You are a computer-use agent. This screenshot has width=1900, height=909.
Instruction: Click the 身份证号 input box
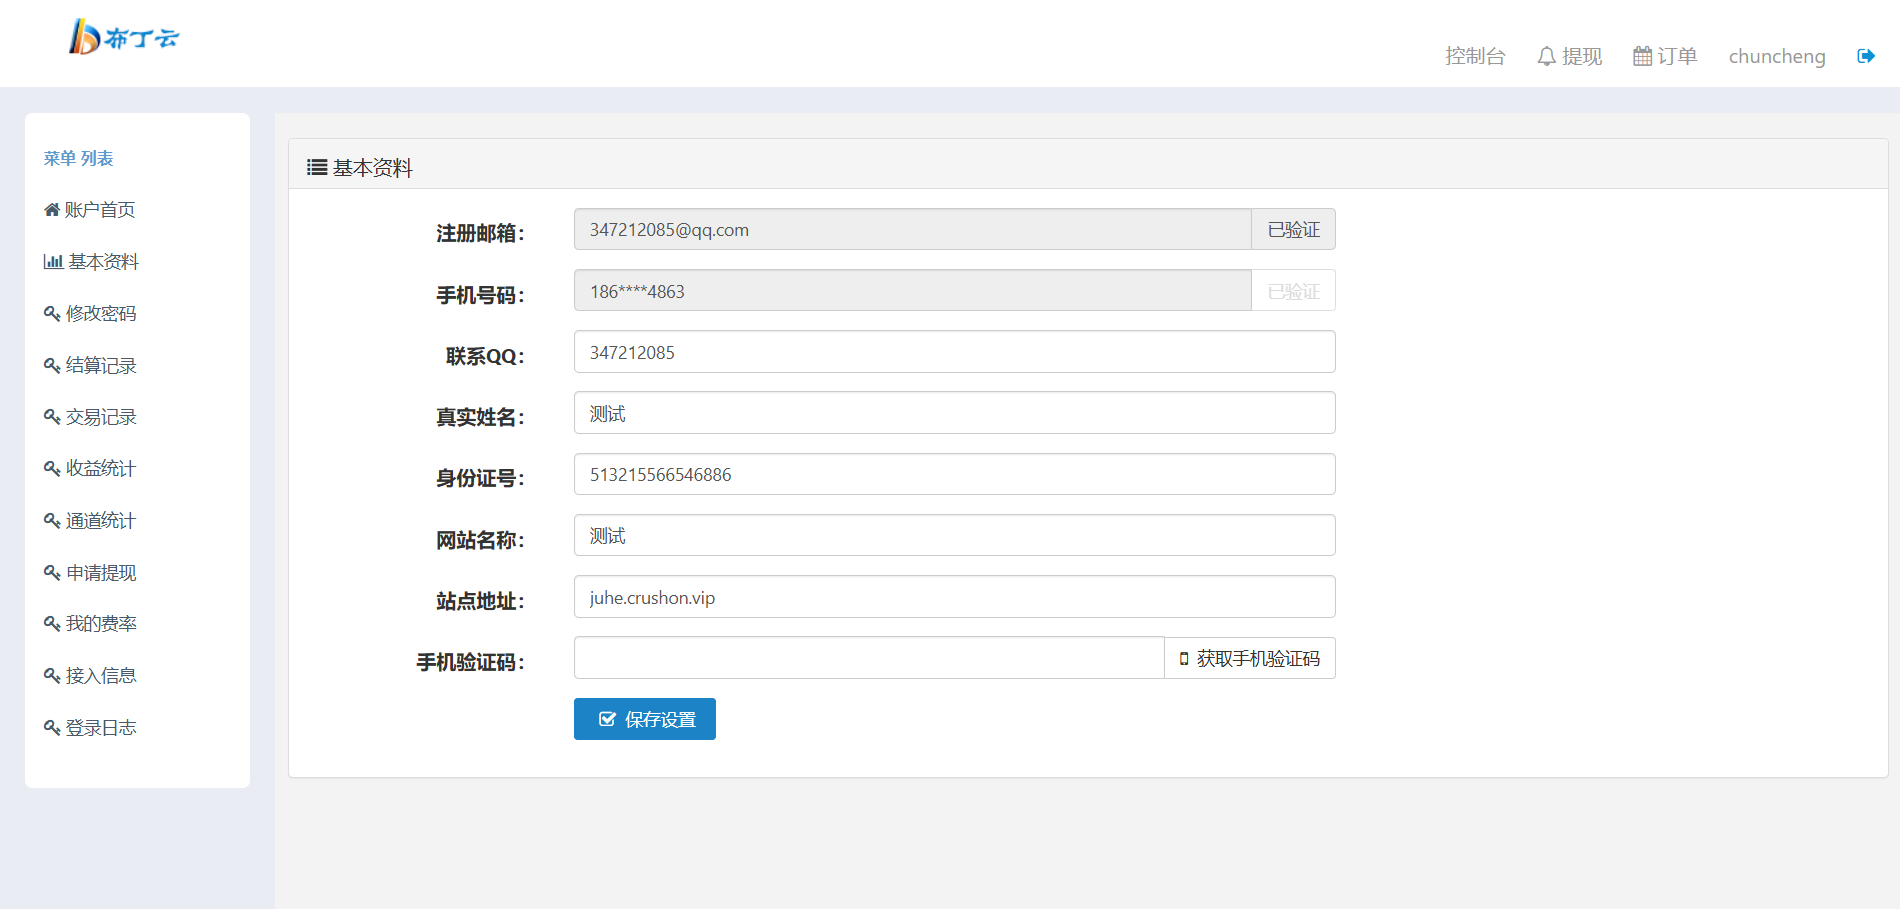954,475
